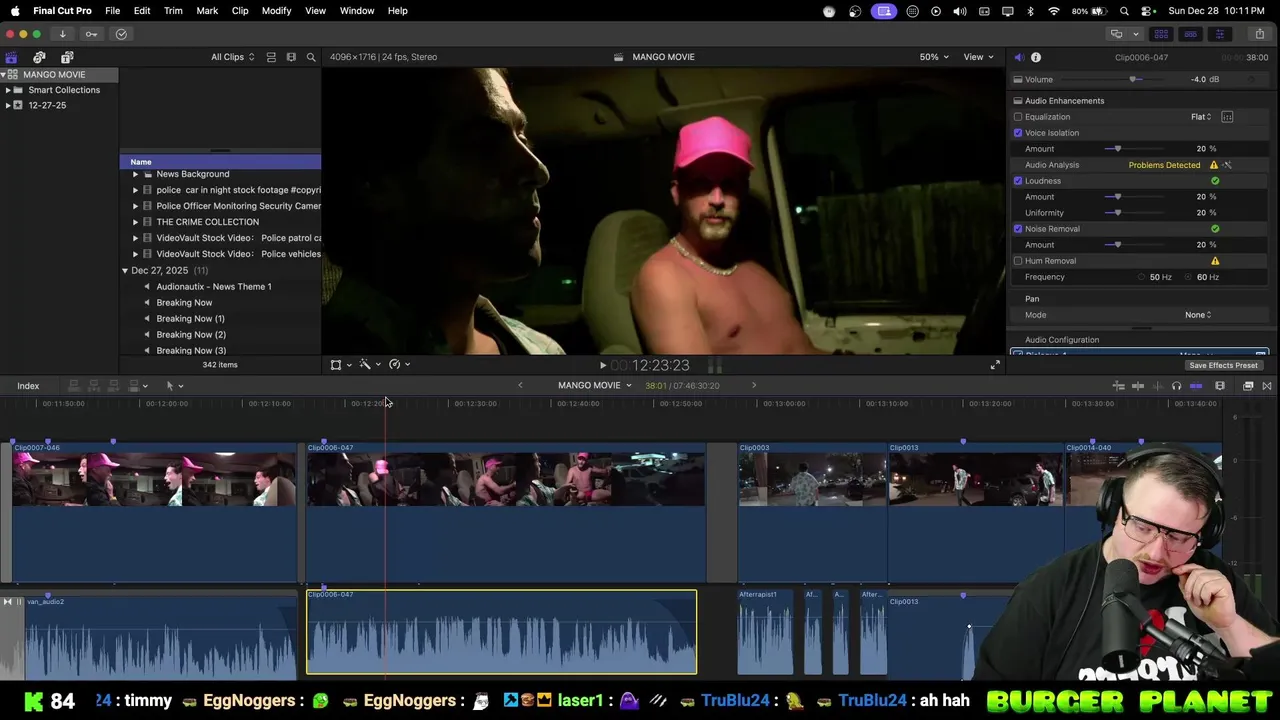This screenshot has height=720, width=1280.
Task: Toggle timeline display in toolbar
Action: point(1190,34)
